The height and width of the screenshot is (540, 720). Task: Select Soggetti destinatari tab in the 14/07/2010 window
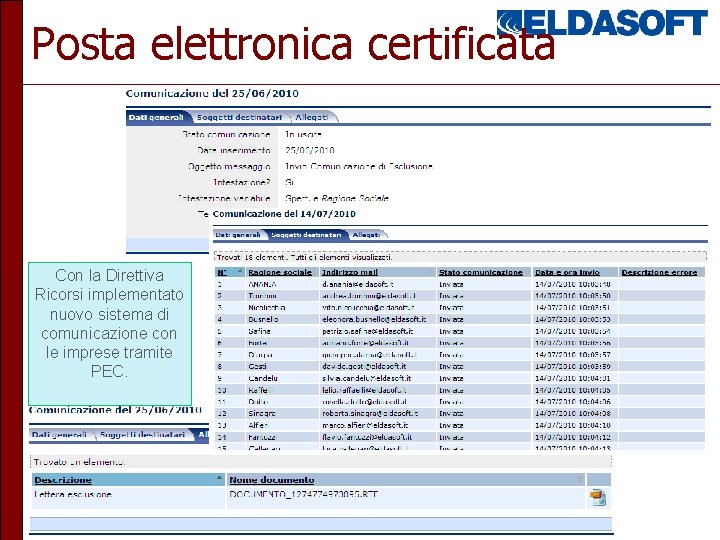coord(306,235)
